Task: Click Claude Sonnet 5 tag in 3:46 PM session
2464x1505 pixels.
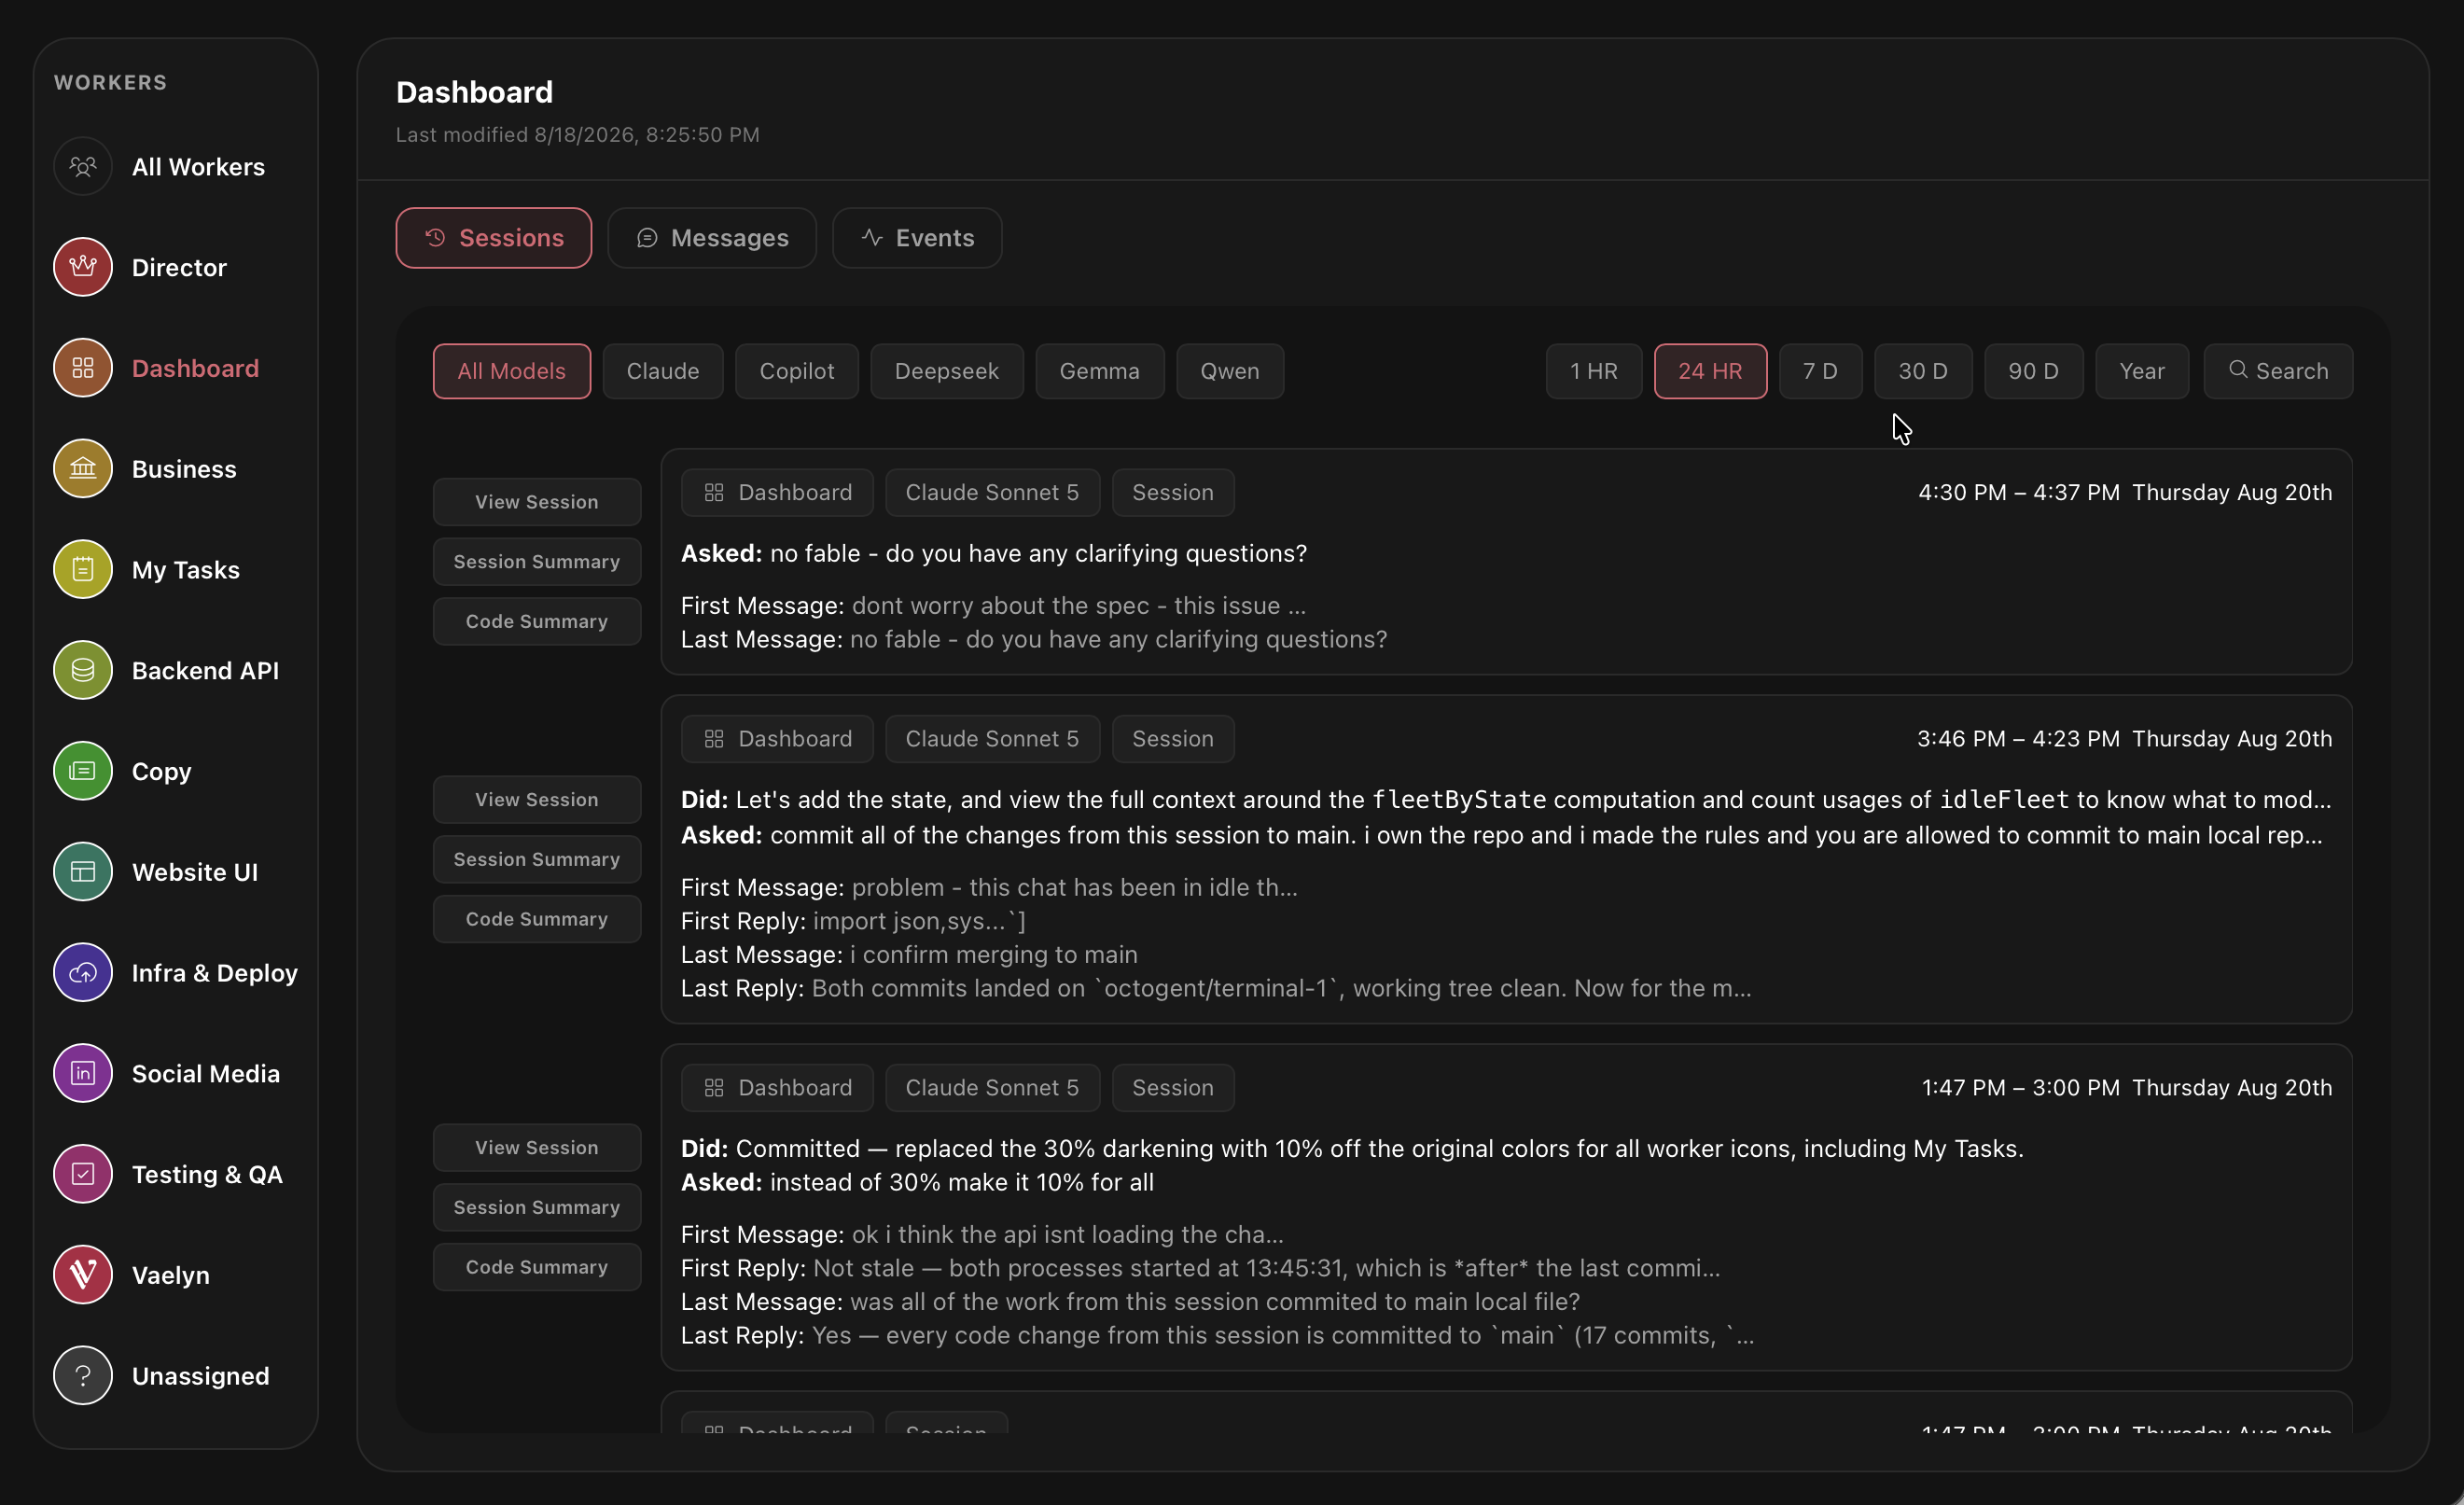Action: pos(992,739)
